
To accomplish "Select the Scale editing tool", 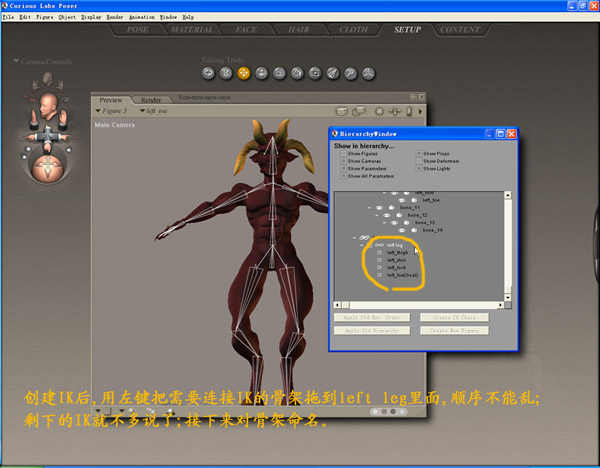I will click(x=280, y=73).
